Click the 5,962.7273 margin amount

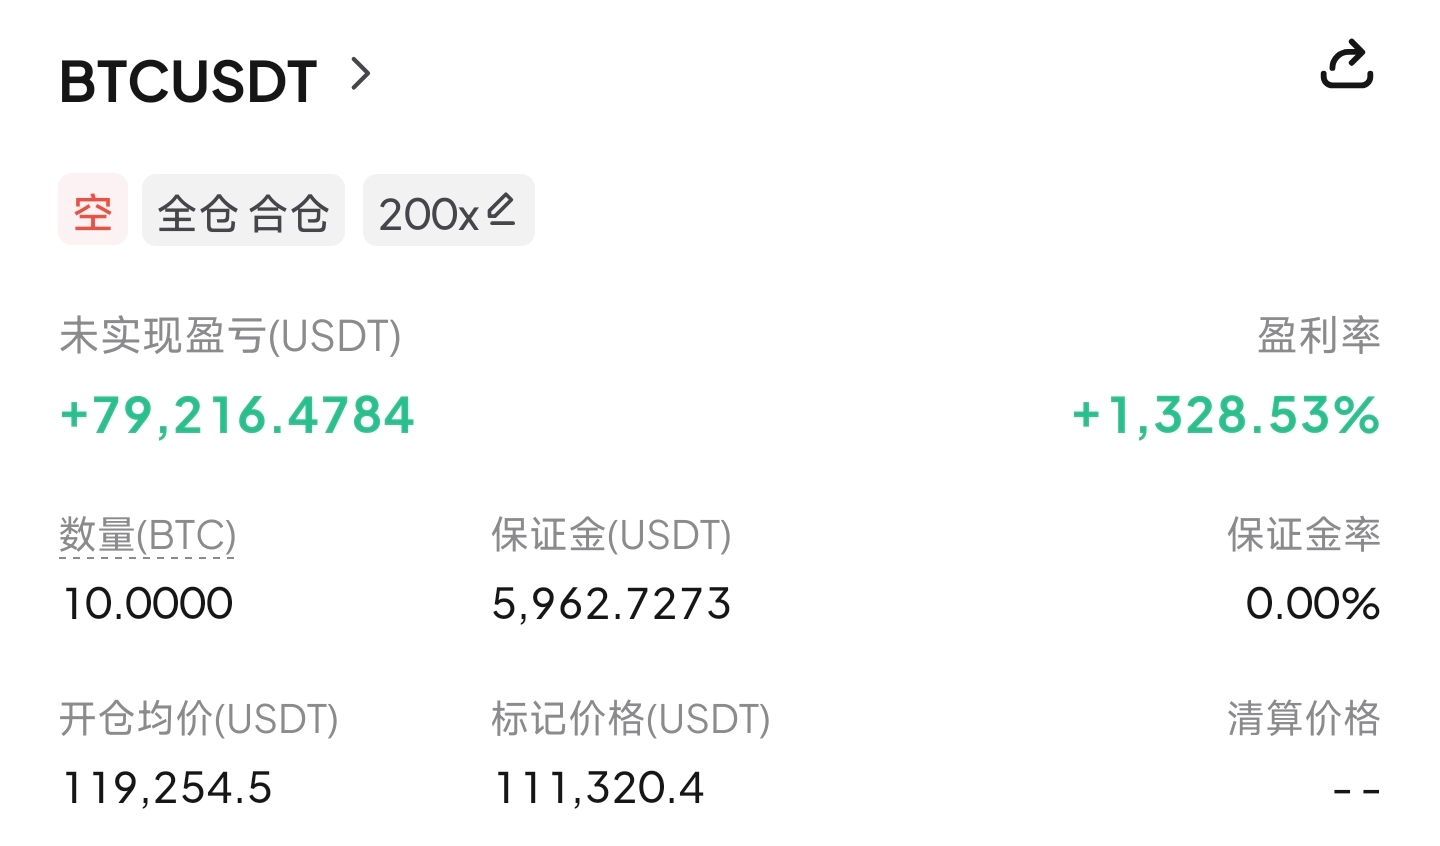pyautogui.click(x=611, y=604)
